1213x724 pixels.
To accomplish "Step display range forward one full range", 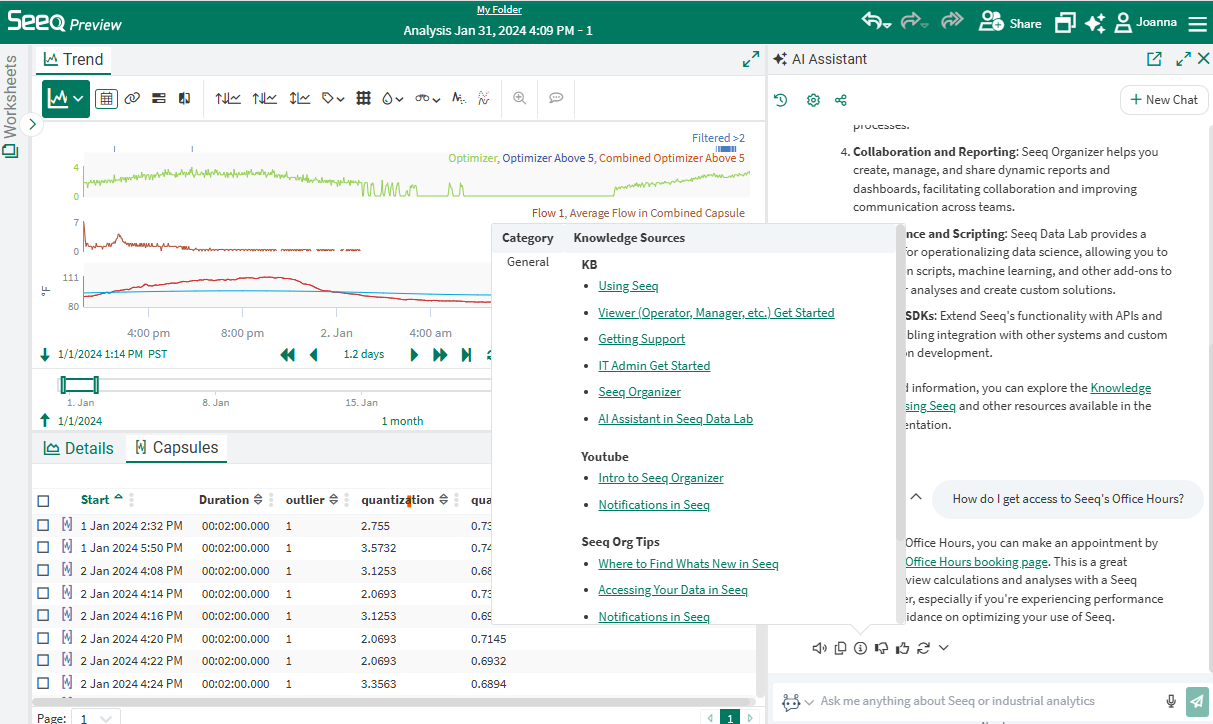I will click(440, 354).
